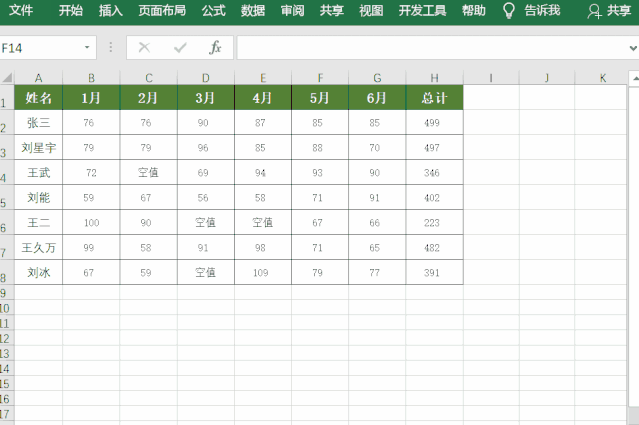Screen dimensions: 639x425
Task: Select total cell 346
Action: point(434,172)
